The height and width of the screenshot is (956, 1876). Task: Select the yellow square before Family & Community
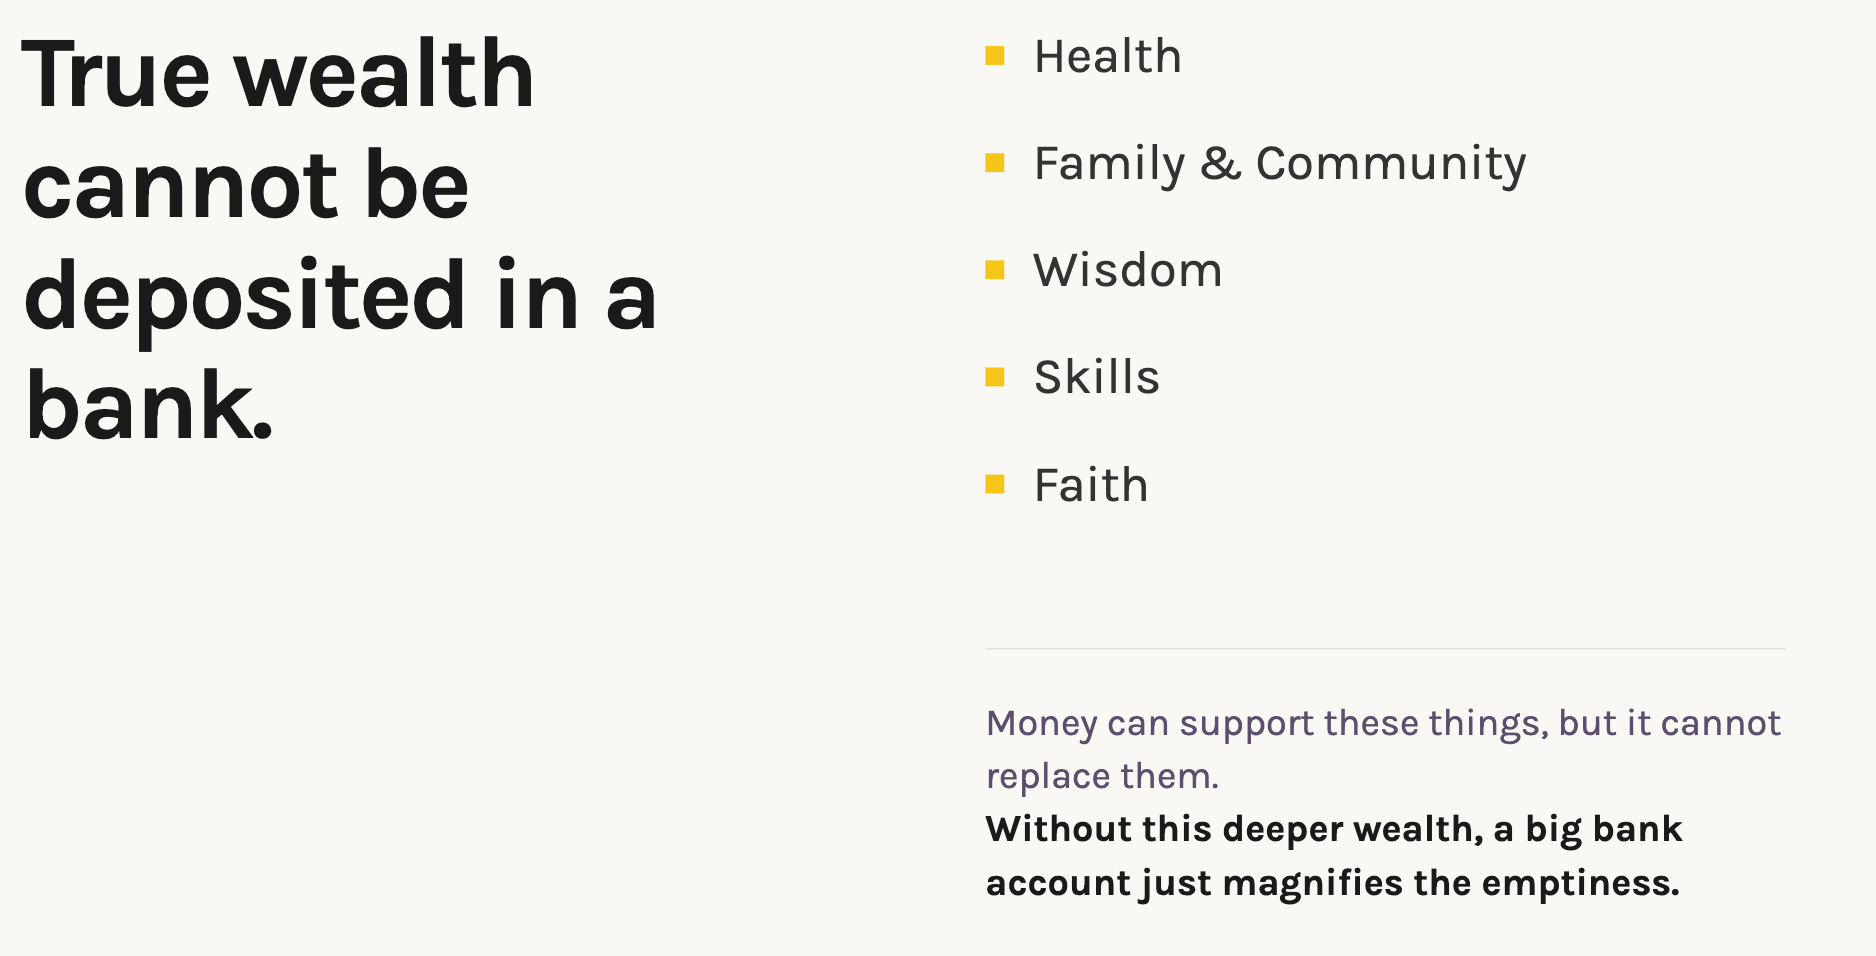click(x=994, y=163)
